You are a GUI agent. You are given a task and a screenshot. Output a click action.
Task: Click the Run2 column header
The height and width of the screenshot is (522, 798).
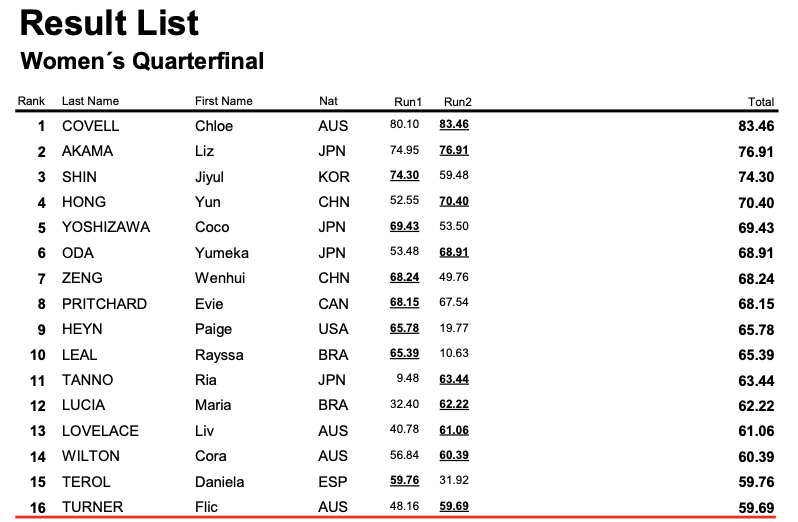pos(458,102)
